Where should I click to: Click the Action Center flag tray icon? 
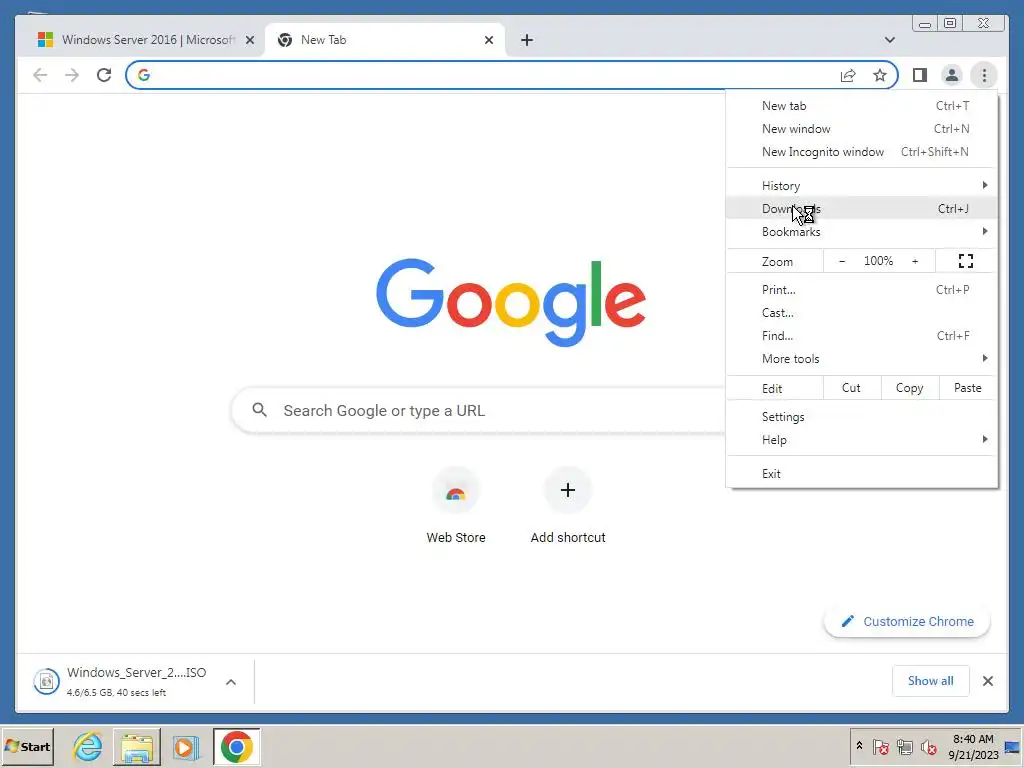[x=880, y=746]
